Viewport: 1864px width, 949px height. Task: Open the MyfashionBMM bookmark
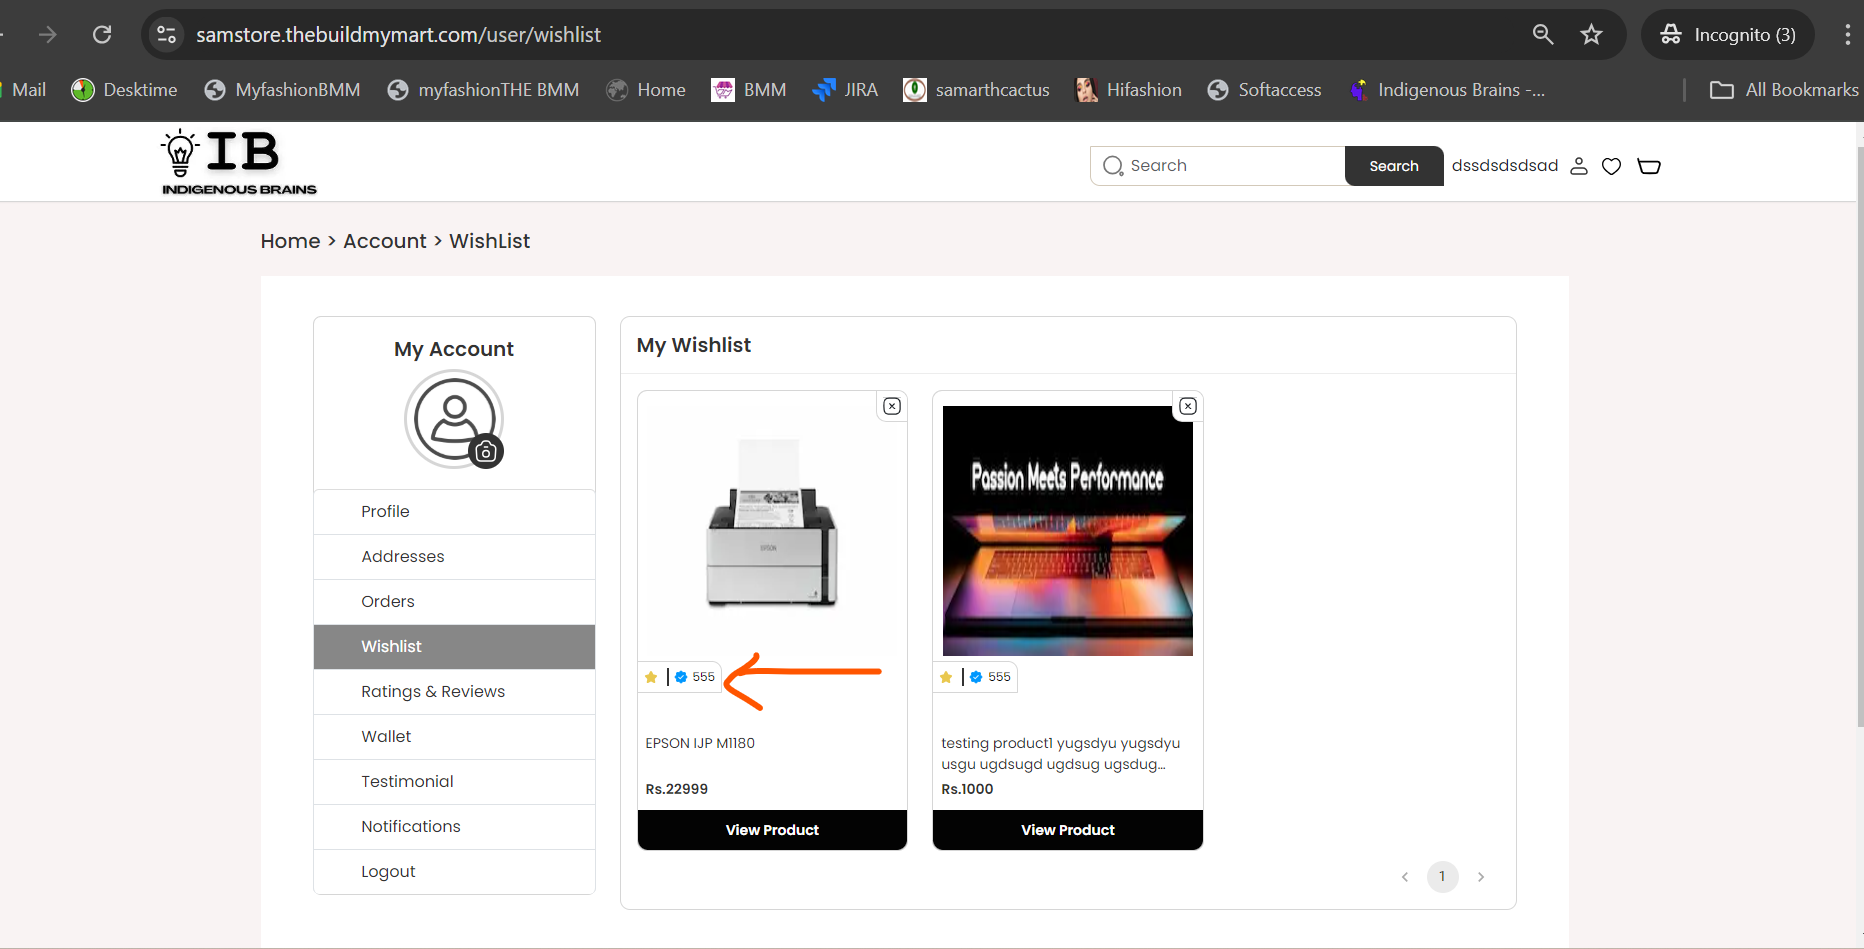[x=283, y=90]
